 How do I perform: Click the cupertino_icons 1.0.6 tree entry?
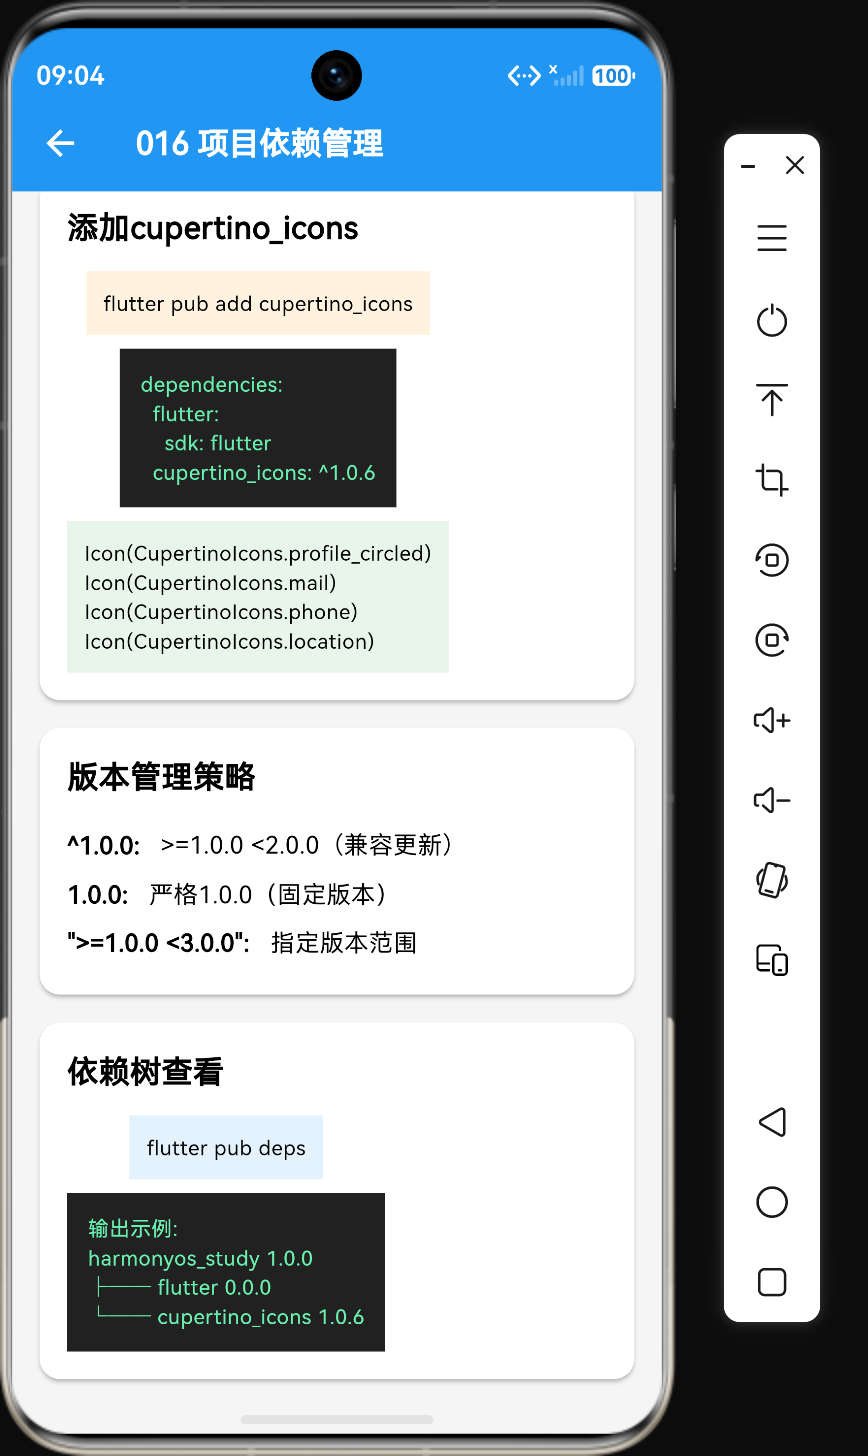(x=261, y=1317)
